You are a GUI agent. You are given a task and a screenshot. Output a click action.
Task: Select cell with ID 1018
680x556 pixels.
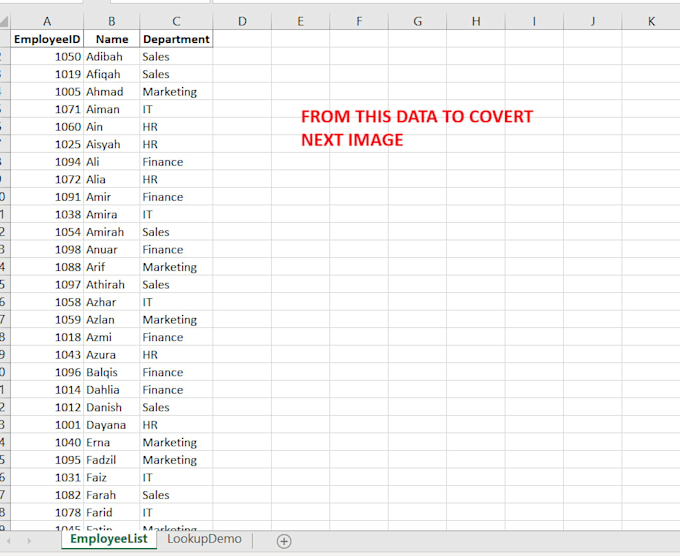(x=47, y=337)
